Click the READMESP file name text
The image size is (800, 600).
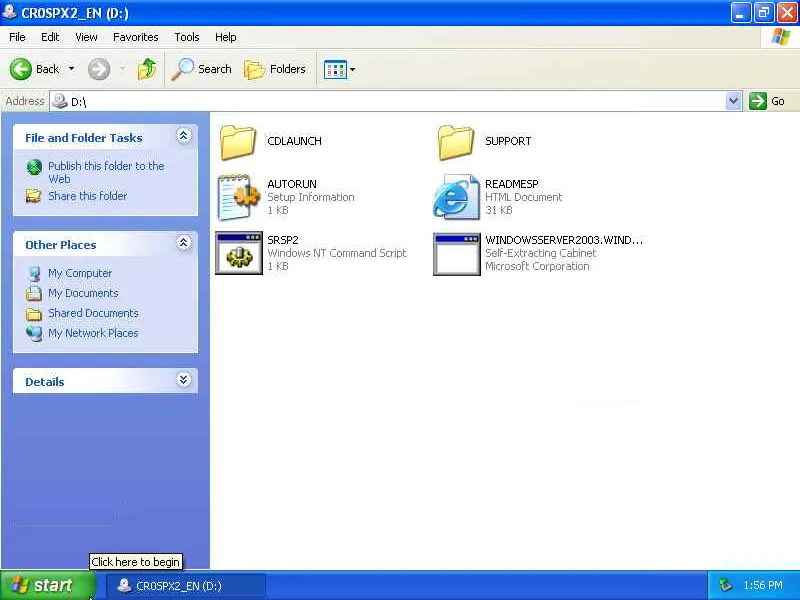coord(512,184)
